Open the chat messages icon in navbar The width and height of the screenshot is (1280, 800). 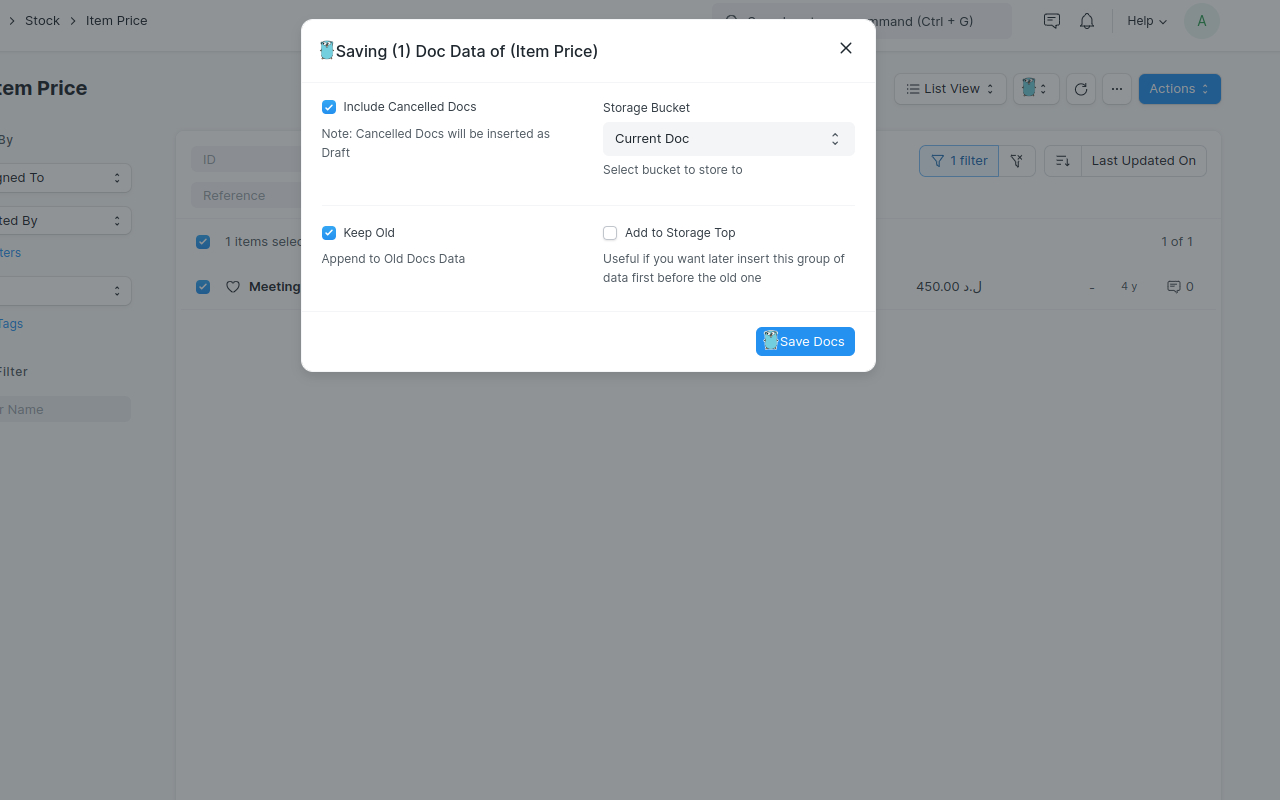[x=1052, y=21]
